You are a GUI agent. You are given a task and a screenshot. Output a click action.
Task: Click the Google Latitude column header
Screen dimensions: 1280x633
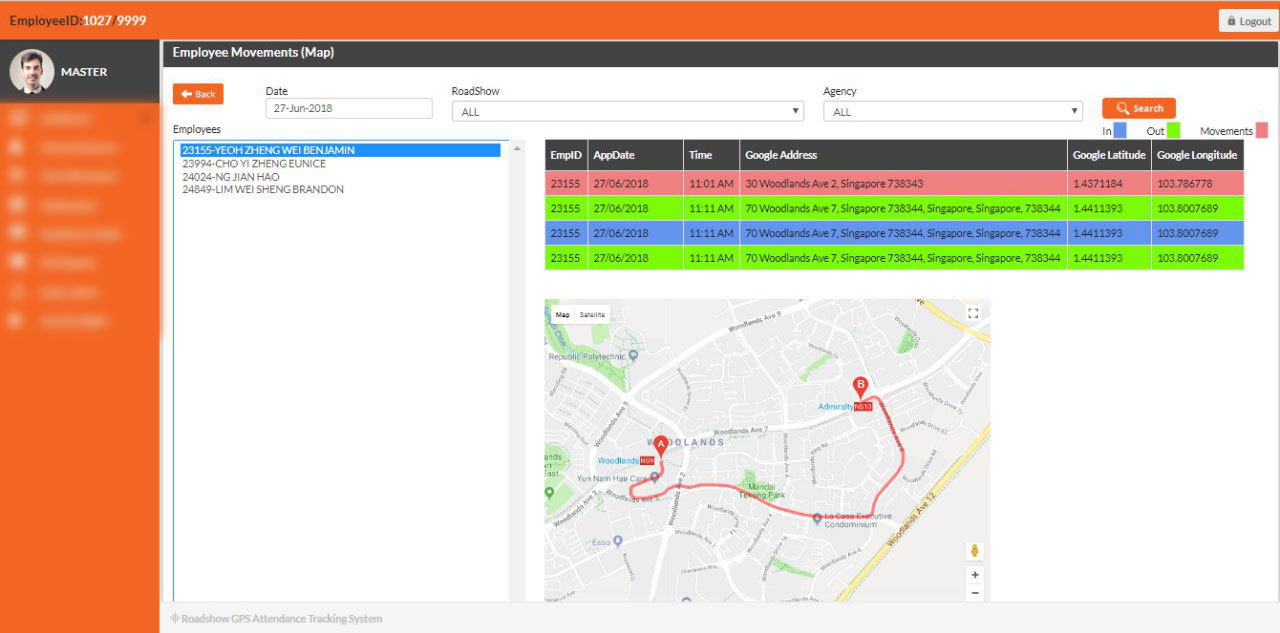click(x=1109, y=155)
